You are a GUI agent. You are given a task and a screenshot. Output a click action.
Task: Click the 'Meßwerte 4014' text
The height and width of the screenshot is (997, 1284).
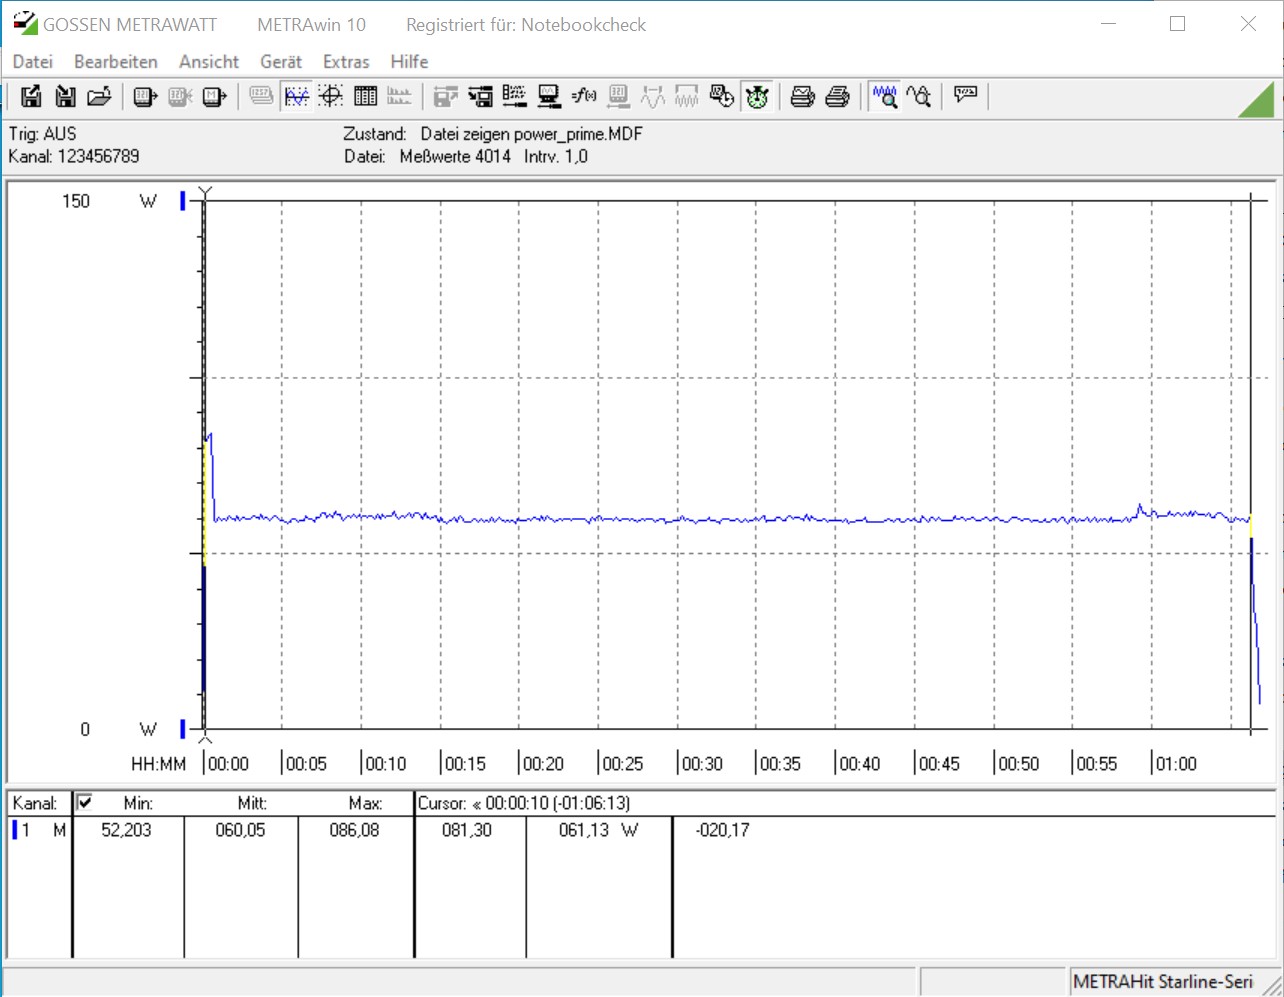pos(455,156)
